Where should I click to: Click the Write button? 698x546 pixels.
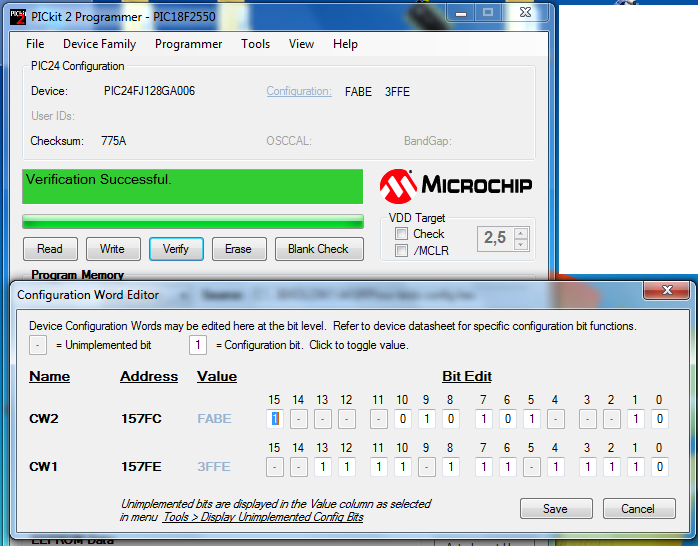pos(113,249)
